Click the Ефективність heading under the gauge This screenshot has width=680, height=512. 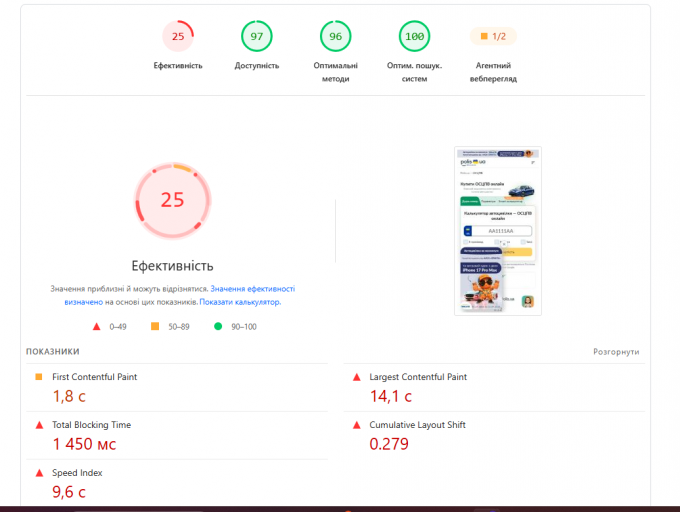pyautogui.click(x=173, y=266)
